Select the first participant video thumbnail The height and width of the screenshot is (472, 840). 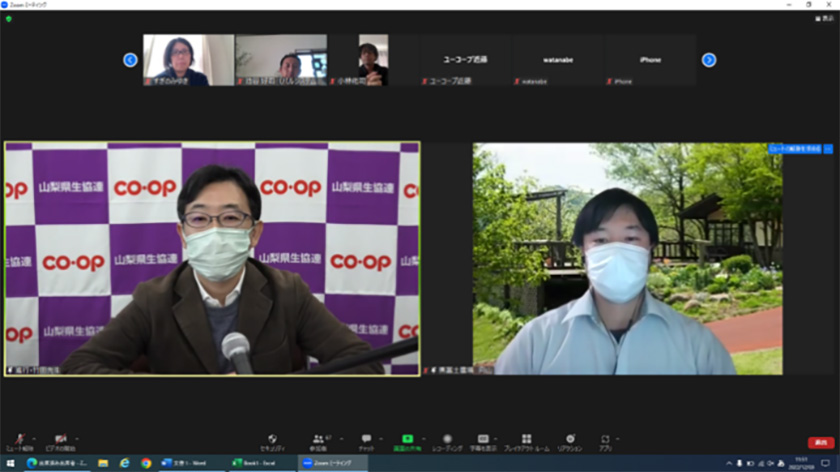[189, 60]
